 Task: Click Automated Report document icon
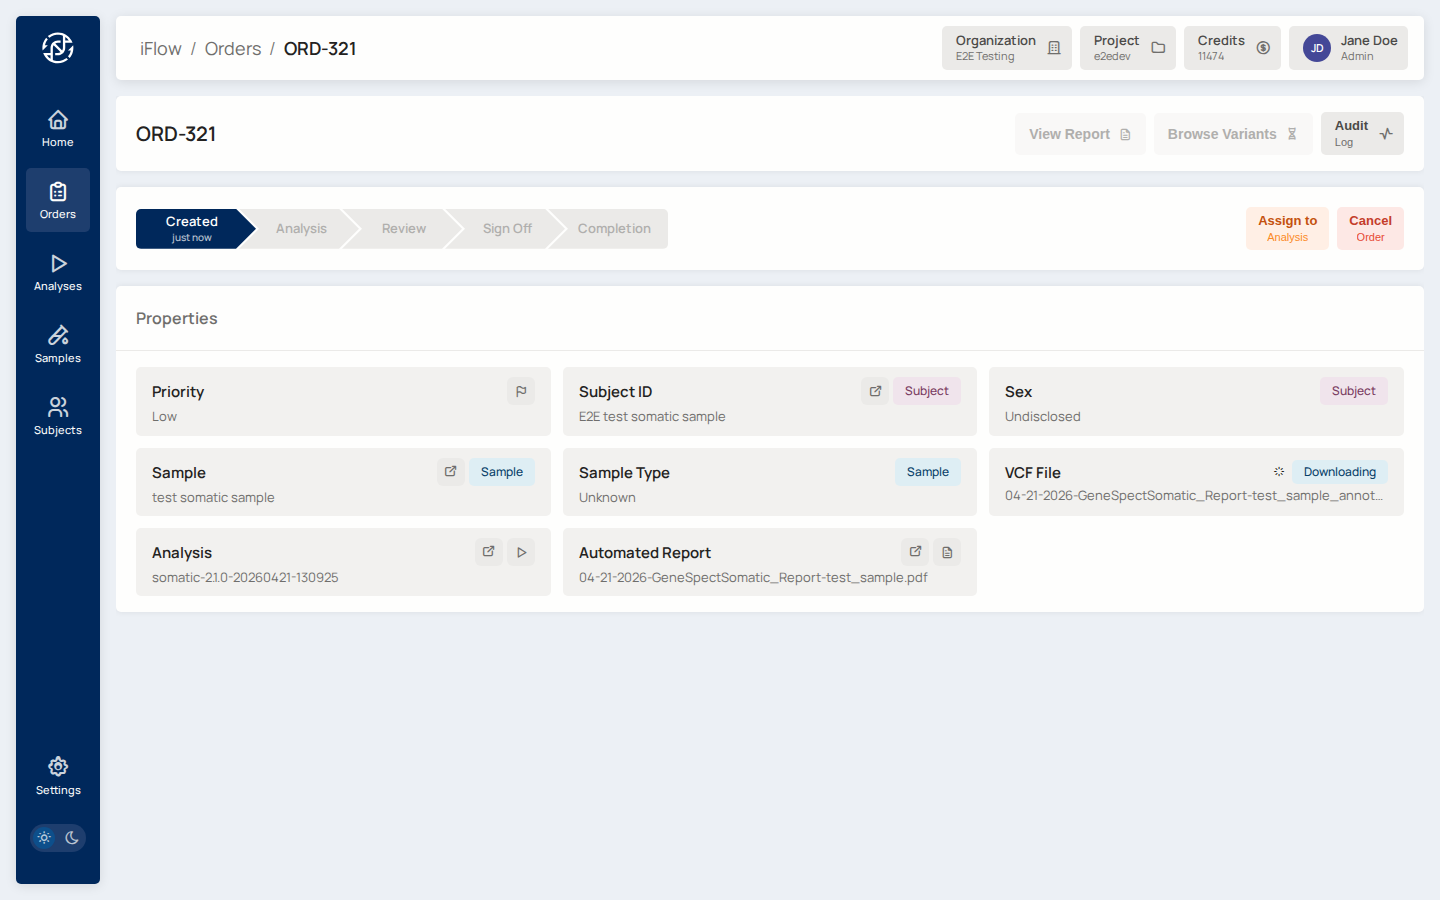click(x=947, y=552)
